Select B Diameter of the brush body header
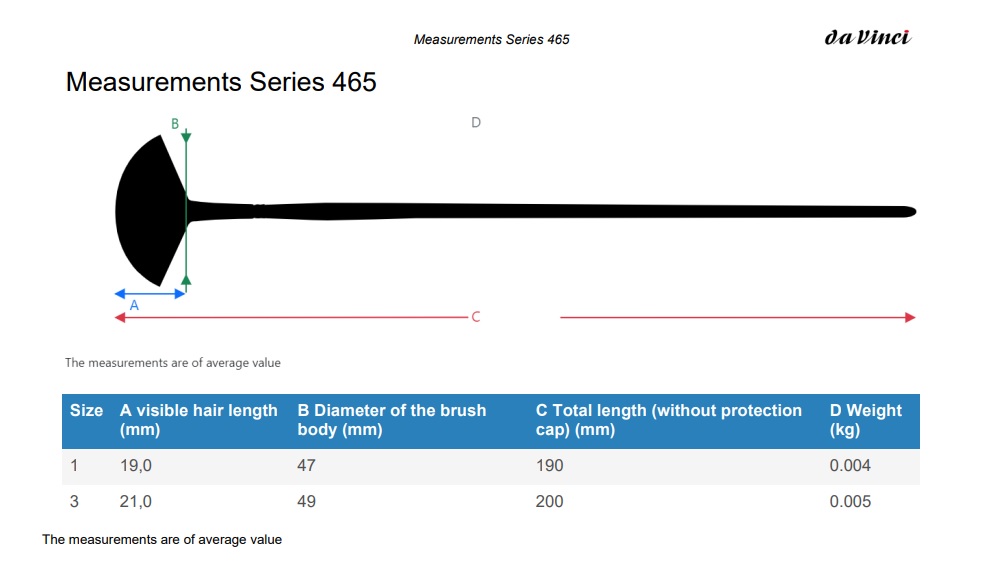 click(392, 420)
